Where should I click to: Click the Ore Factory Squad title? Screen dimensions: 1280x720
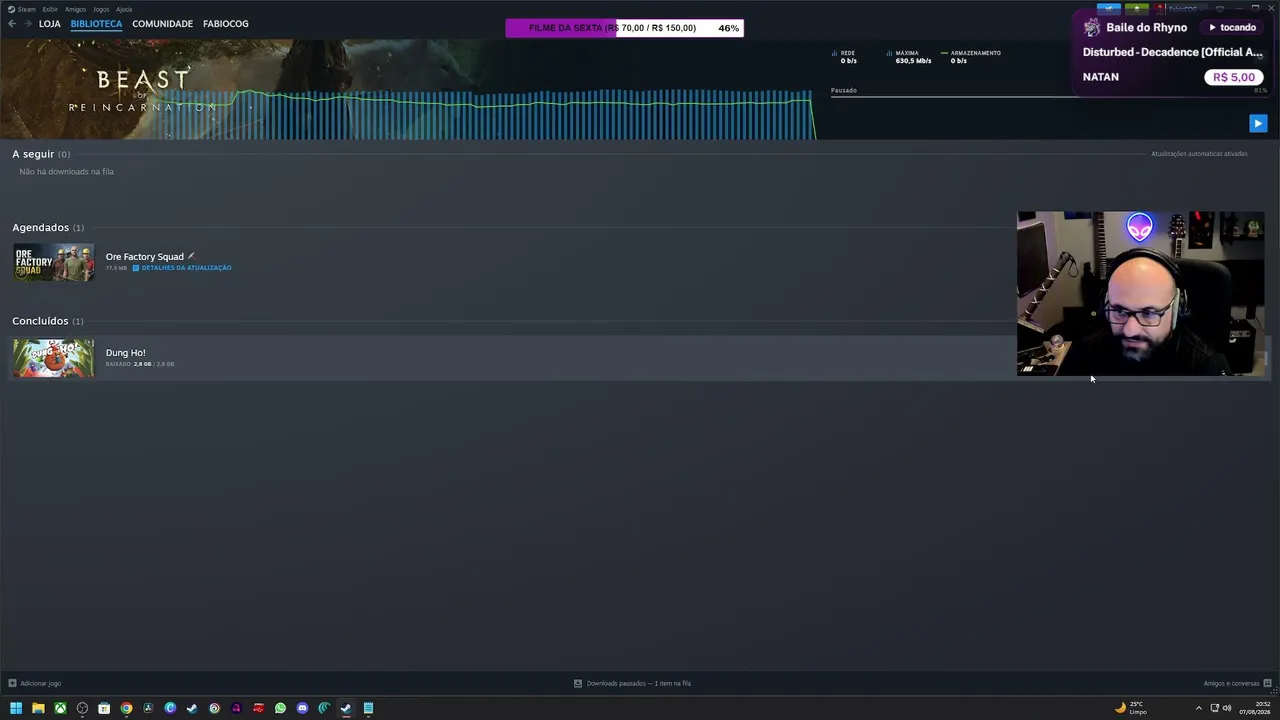(x=145, y=257)
